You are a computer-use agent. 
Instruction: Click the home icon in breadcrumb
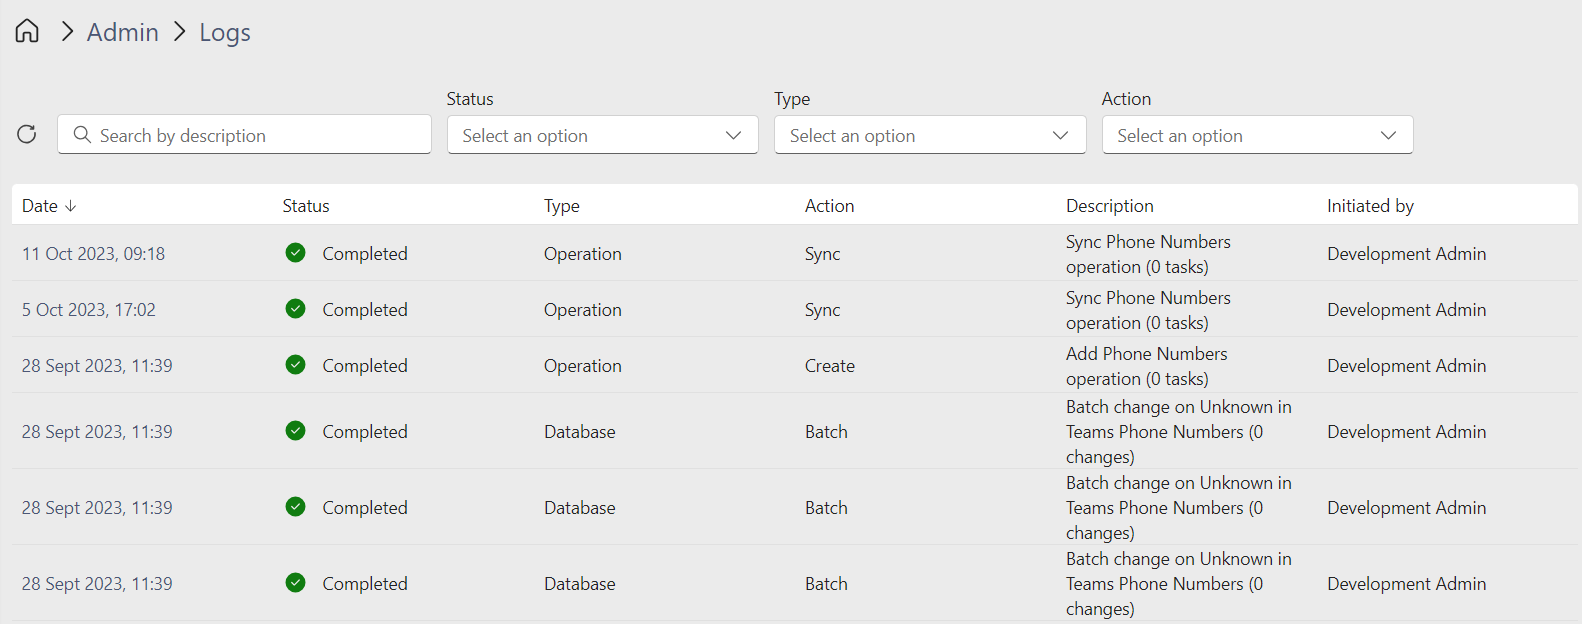(27, 31)
